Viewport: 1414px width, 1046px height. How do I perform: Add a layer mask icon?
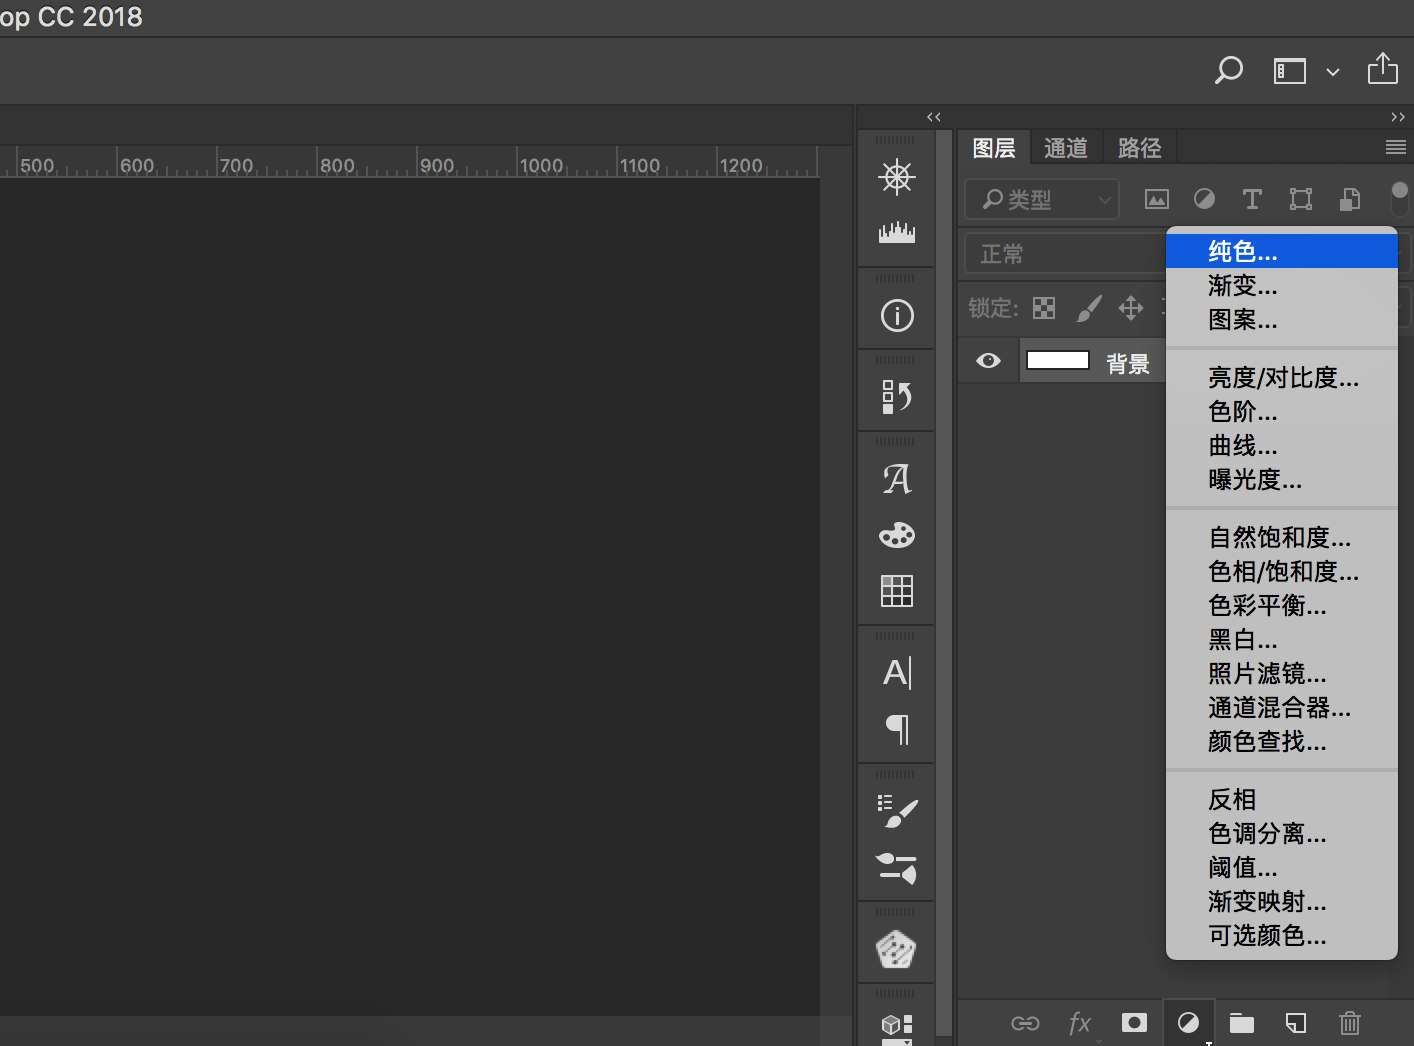1134,1022
